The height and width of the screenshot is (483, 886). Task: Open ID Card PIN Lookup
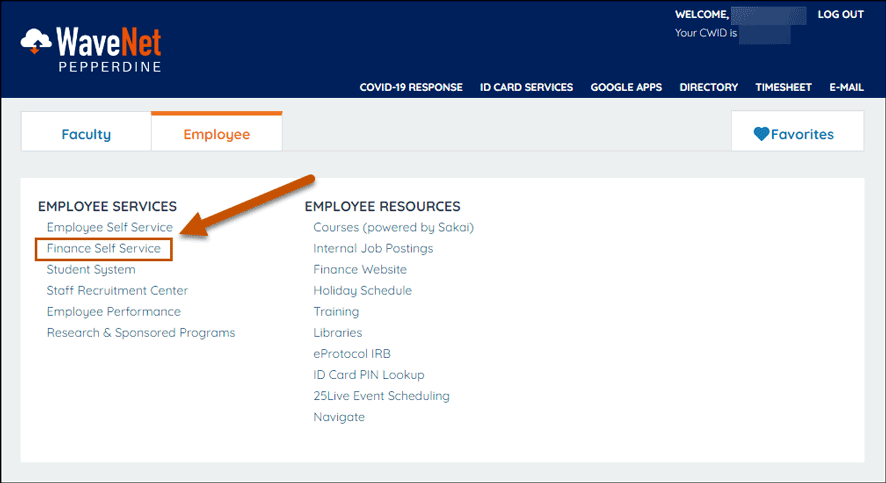point(369,375)
